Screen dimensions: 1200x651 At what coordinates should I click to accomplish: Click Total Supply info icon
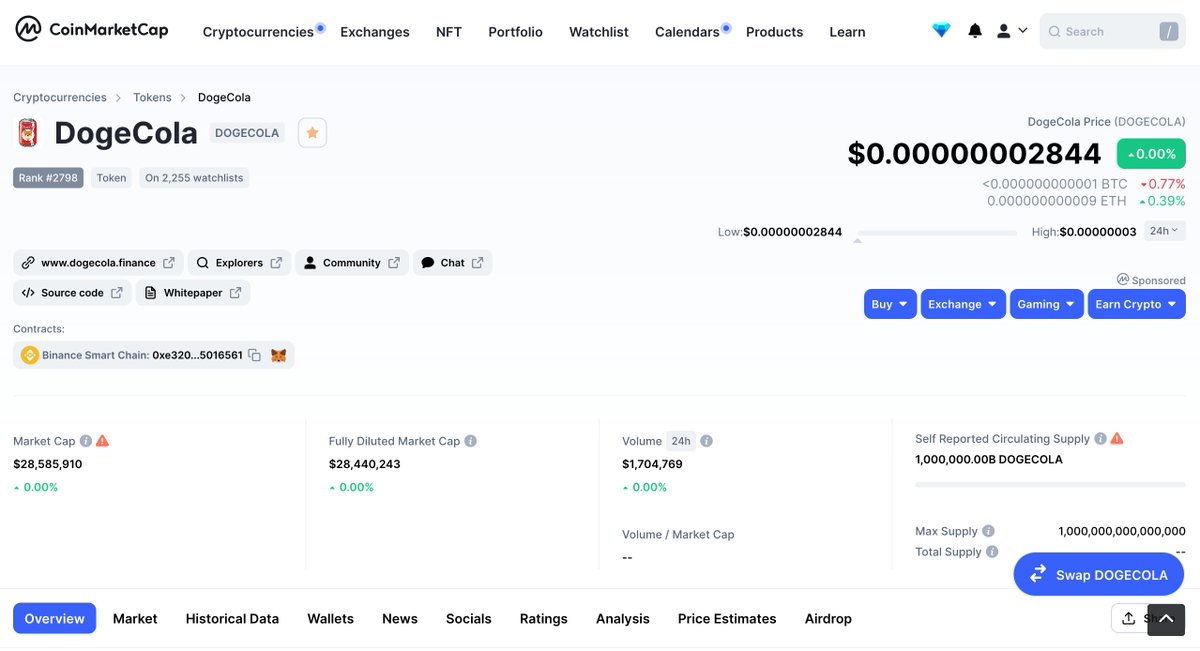[x=992, y=552]
